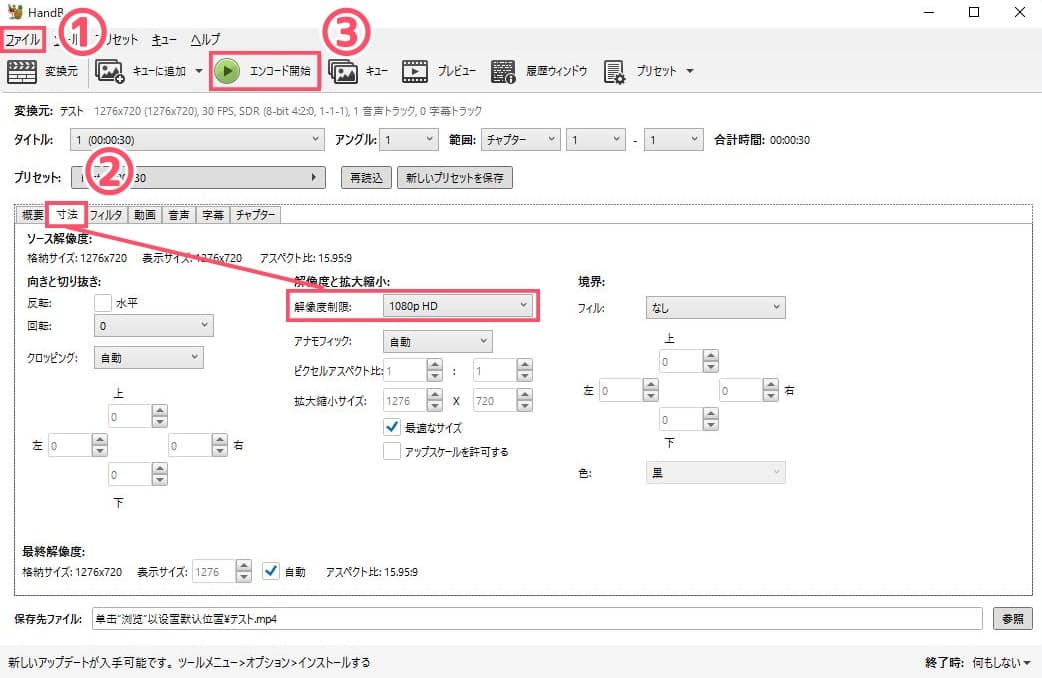The width and height of the screenshot is (1042, 678).
Task: Toggle the 水平 horizontal flip checkbox
Action: [102, 303]
